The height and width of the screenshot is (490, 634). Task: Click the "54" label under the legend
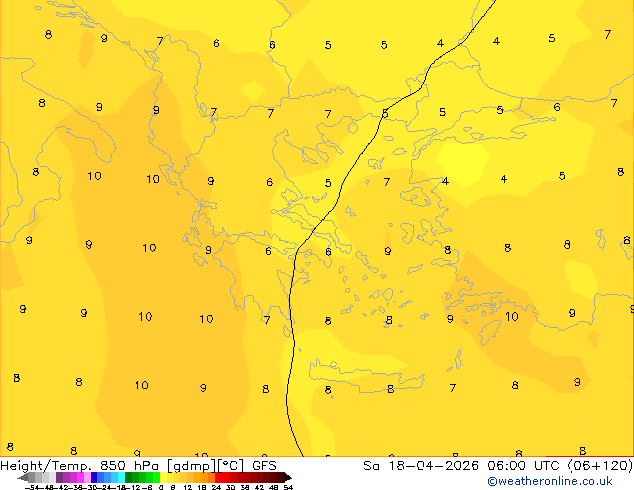[288, 487]
